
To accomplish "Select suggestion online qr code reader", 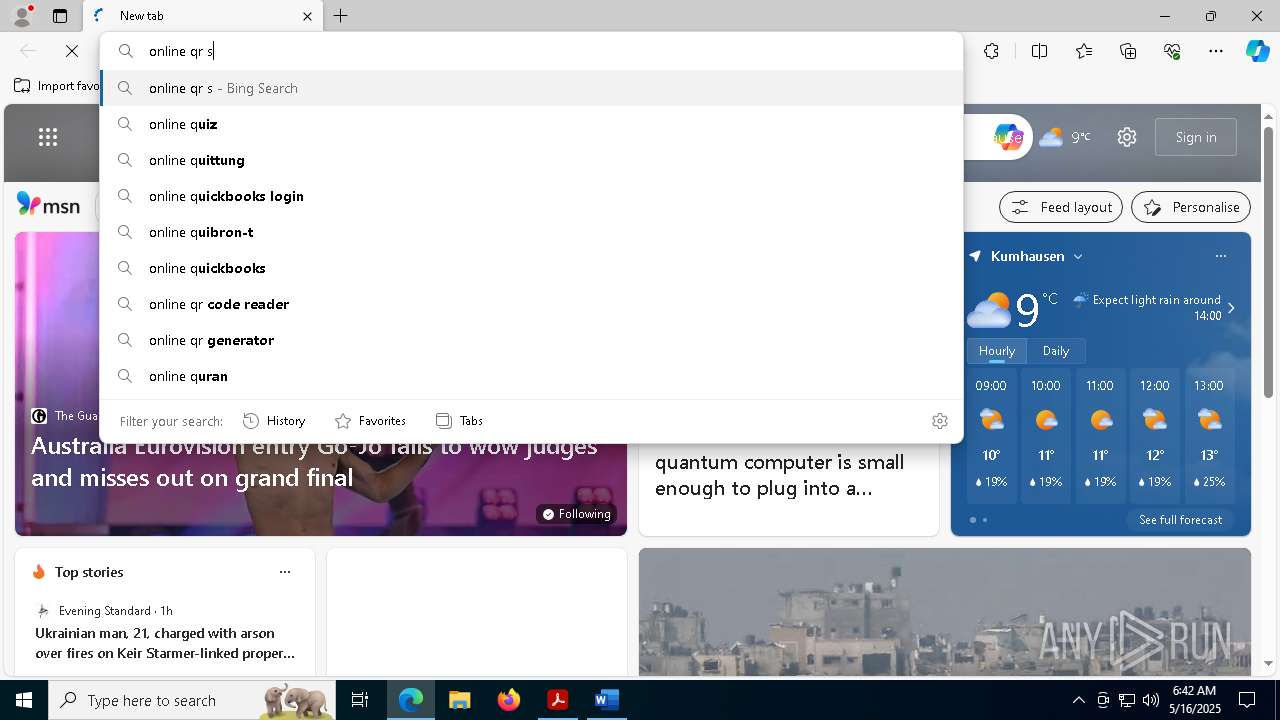I will [x=532, y=304].
